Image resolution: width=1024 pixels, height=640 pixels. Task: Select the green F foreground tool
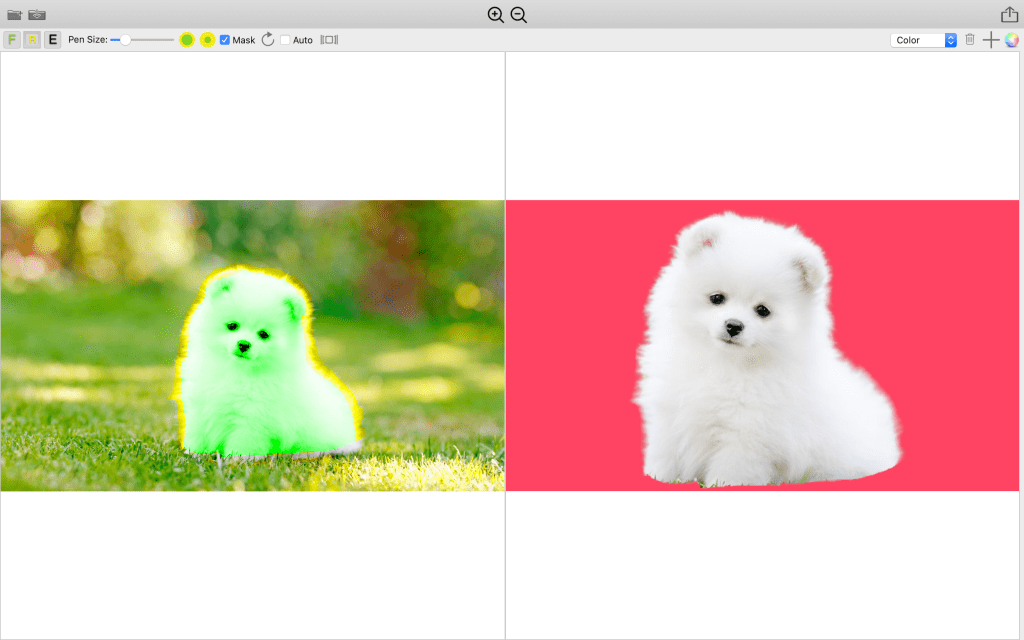pyautogui.click(x=12, y=40)
